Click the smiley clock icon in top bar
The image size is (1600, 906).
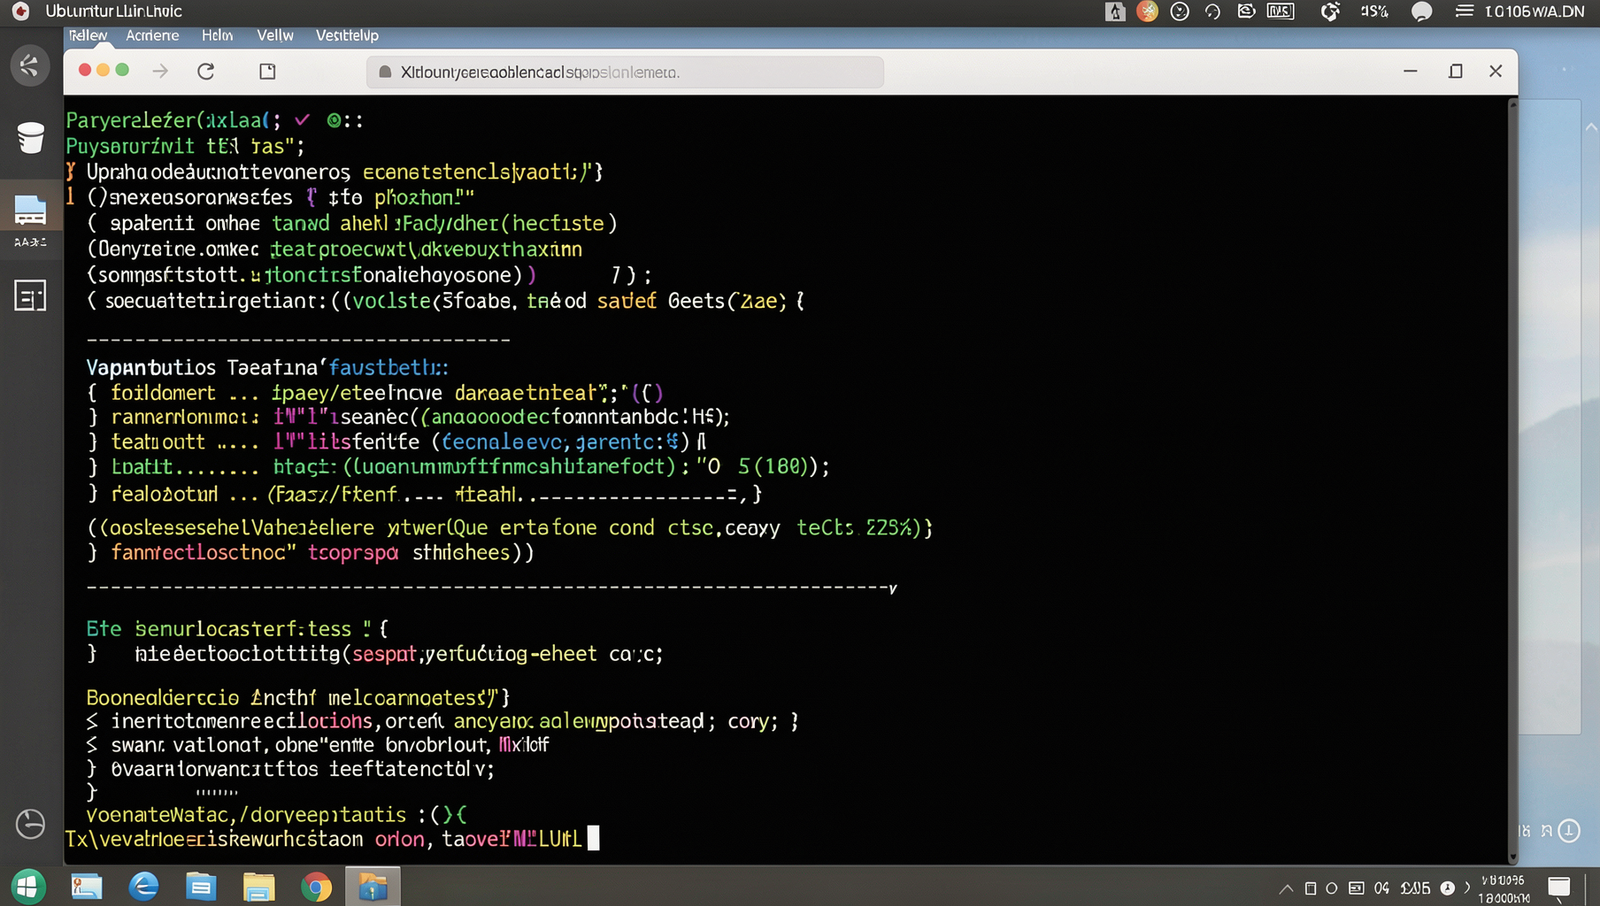1180,11
